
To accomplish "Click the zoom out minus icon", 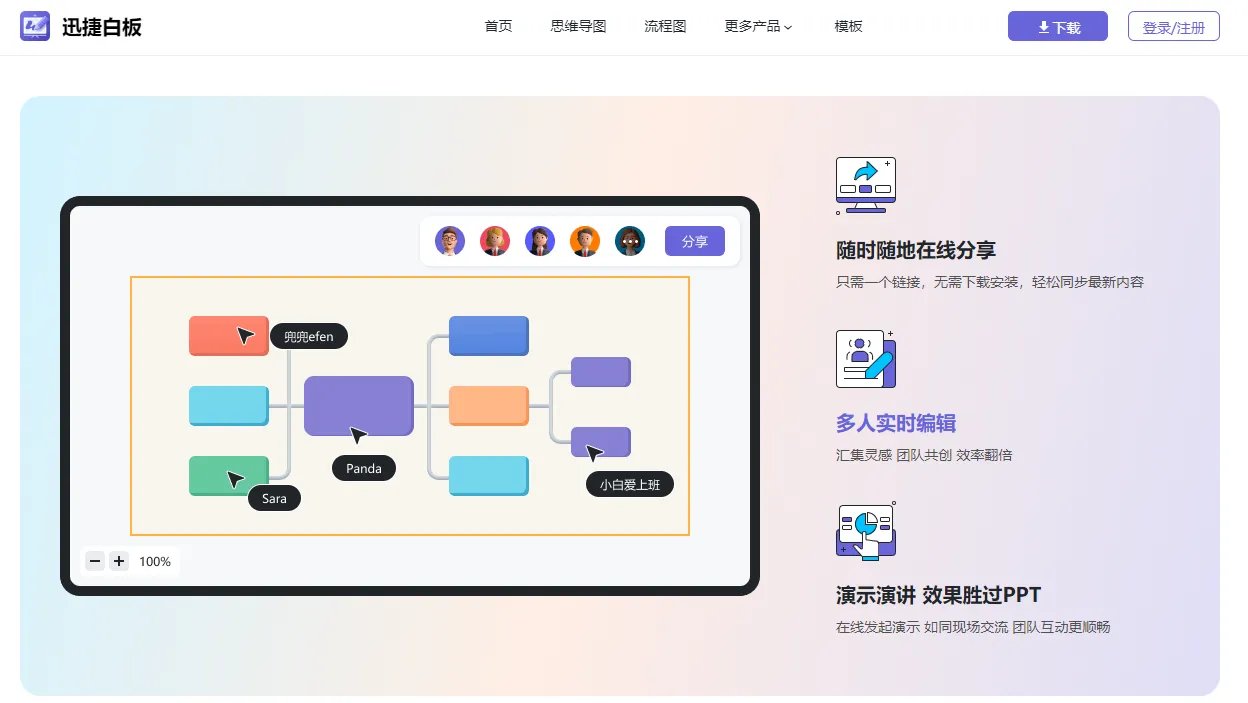I will [x=95, y=561].
